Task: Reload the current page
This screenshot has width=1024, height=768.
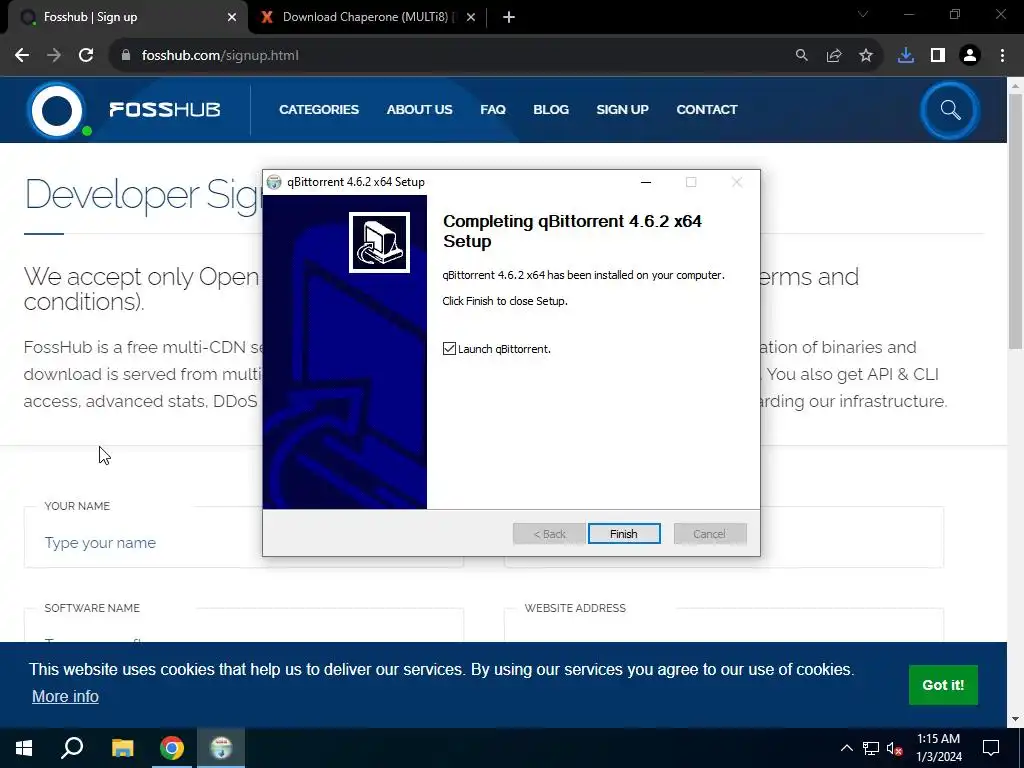Action: pos(86,56)
